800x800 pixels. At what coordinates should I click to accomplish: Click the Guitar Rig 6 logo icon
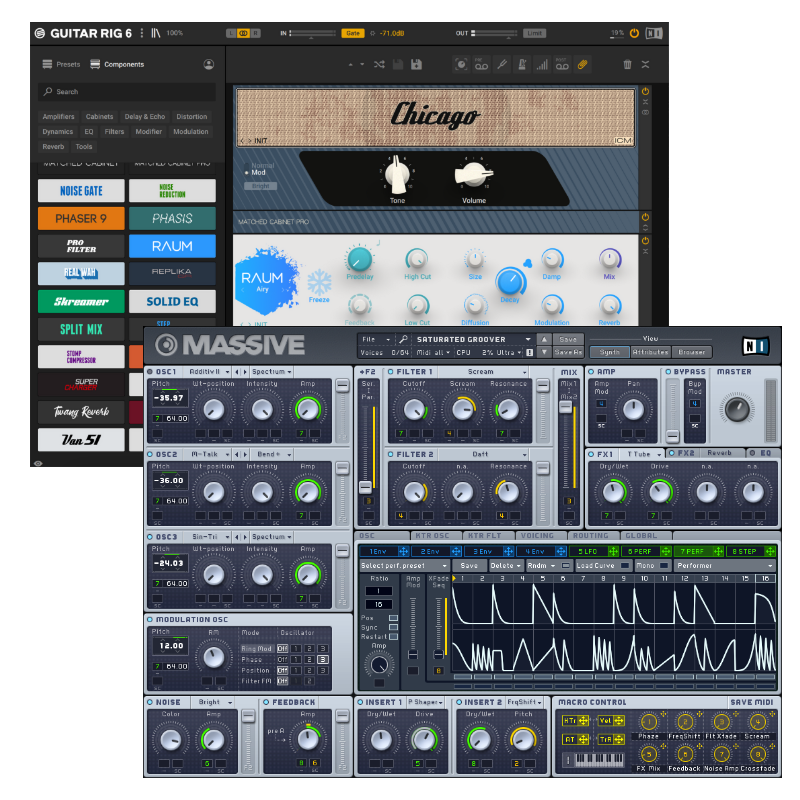(x=40, y=34)
